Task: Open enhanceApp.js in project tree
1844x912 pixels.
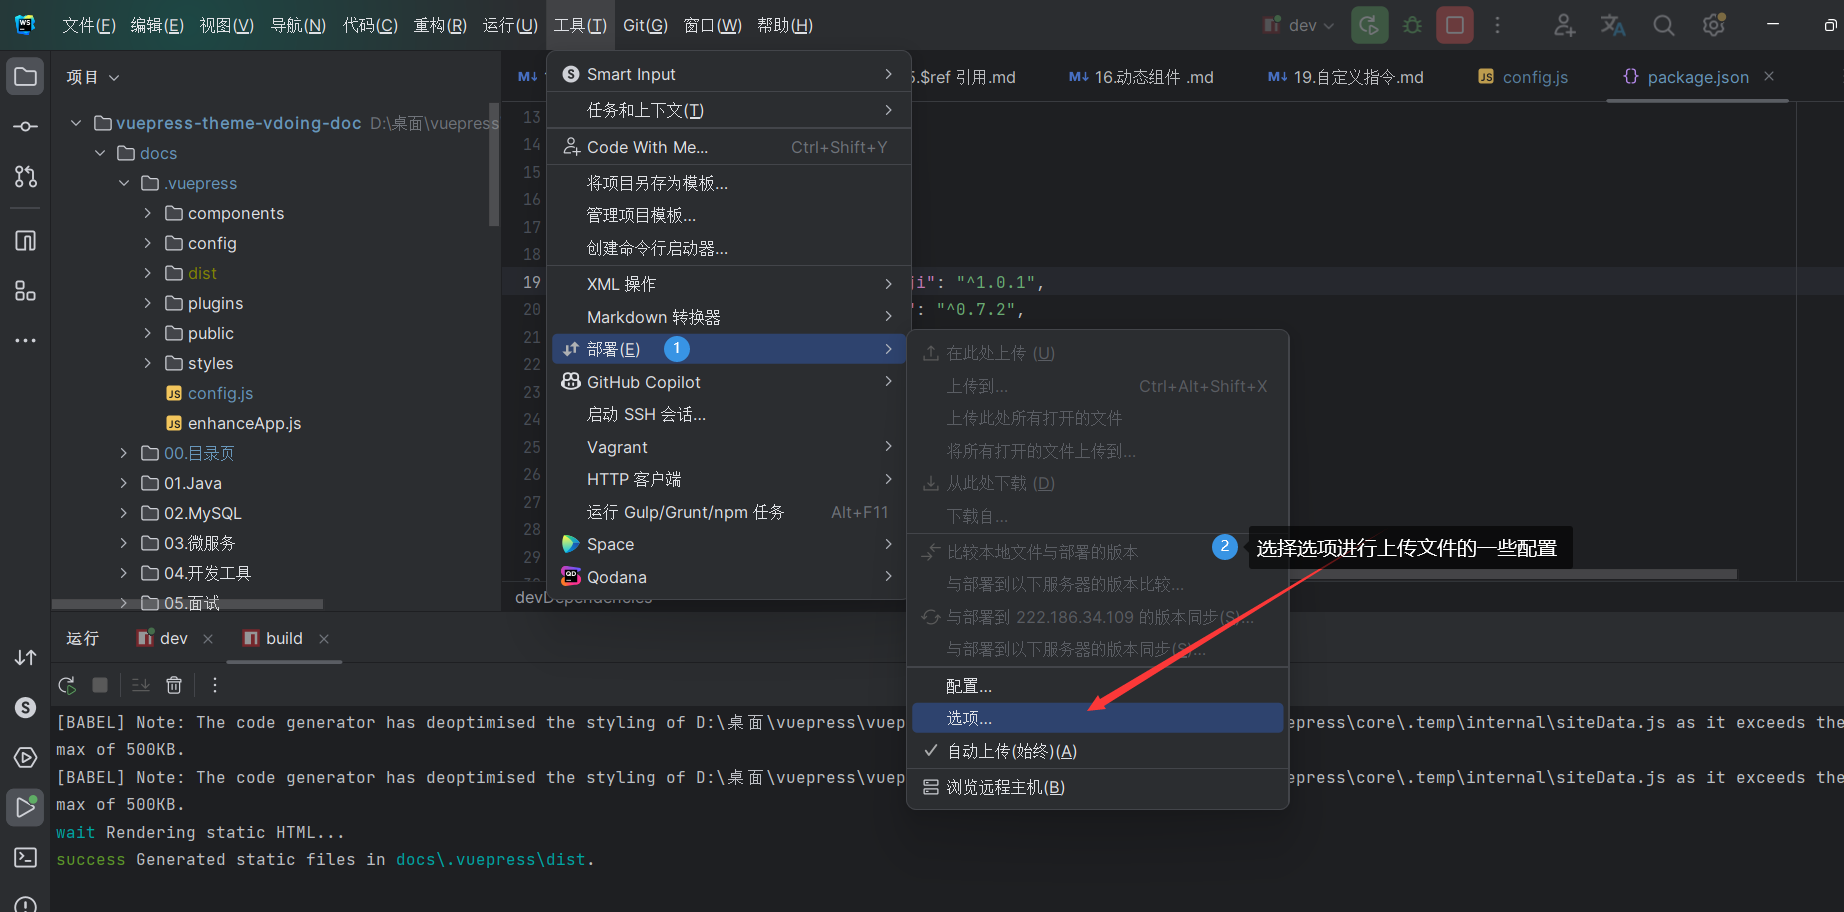Action: click(x=244, y=423)
